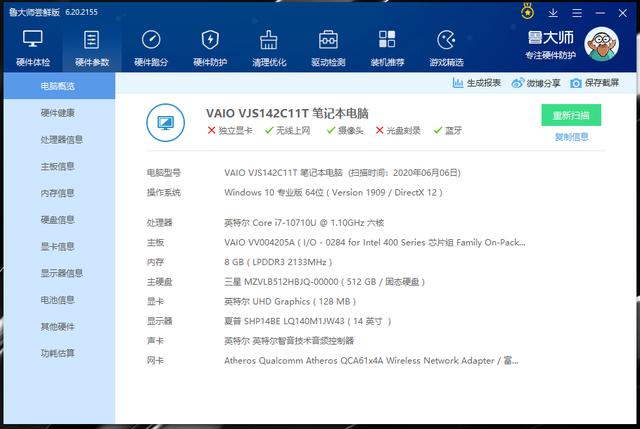Click the Atheros Qualcomm network adapter value

pyautogui.click(x=371, y=360)
